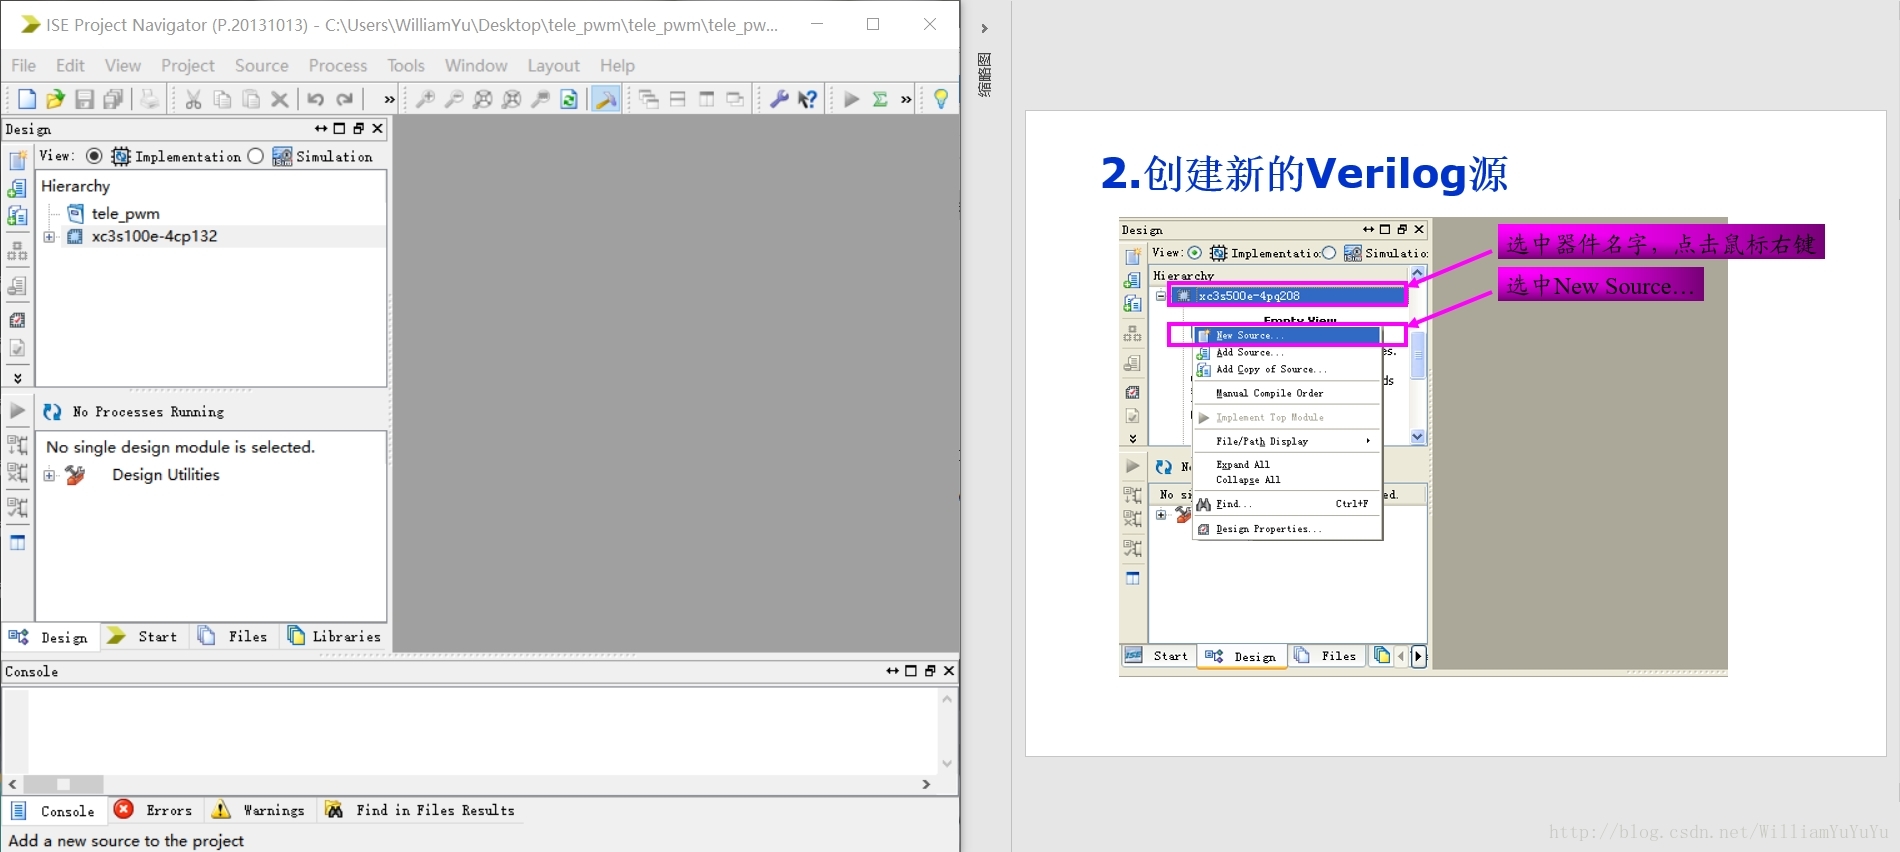Click the lightbulb tips icon

pyautogui.click(x=941, y=99)
